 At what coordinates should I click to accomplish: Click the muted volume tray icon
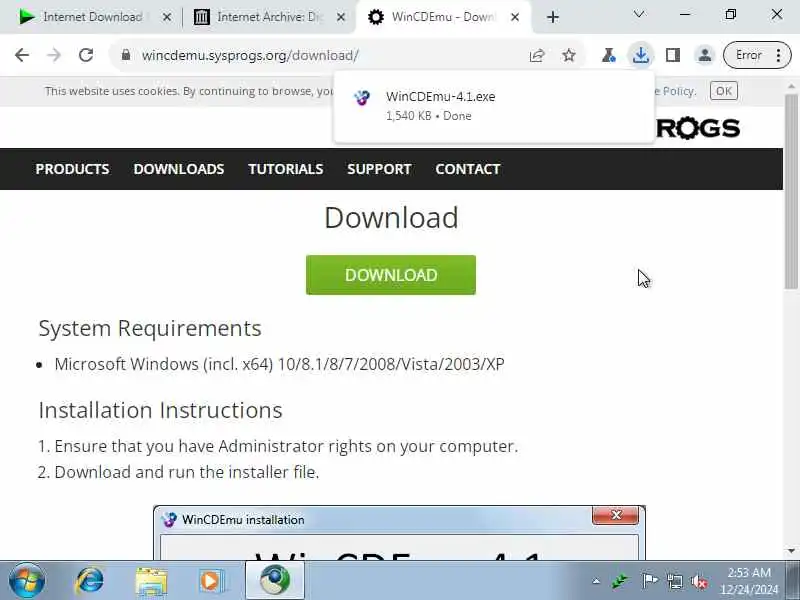tap(699, 581)
